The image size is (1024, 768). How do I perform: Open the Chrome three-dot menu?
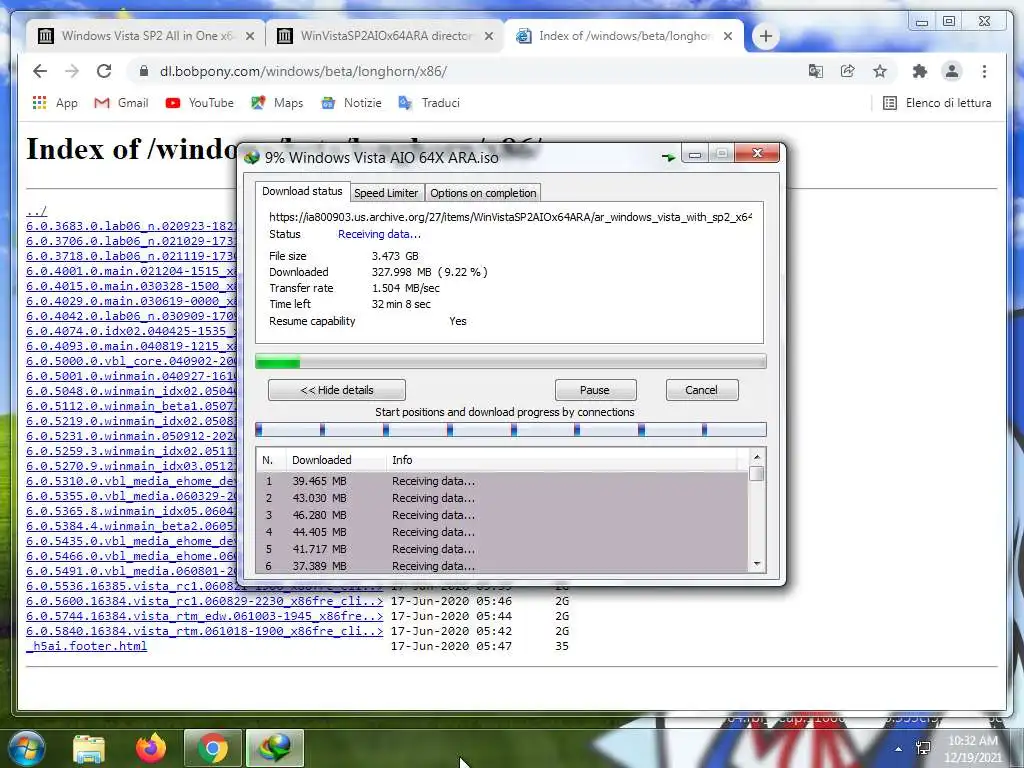(984, 71)
